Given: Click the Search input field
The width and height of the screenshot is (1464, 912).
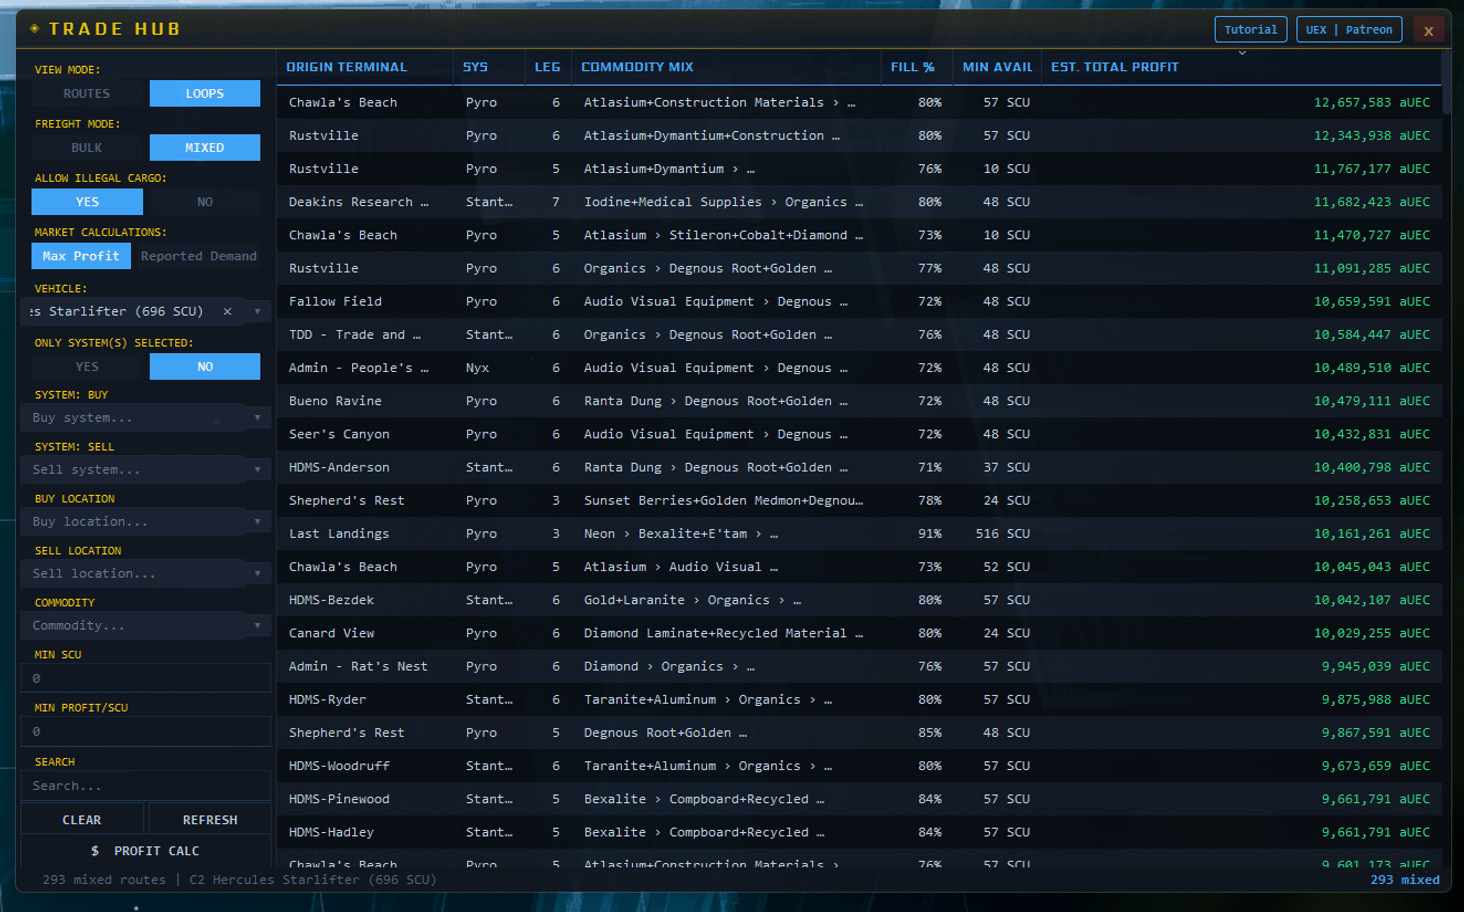Looking at the screenshot, I should [x=145, y=786].
